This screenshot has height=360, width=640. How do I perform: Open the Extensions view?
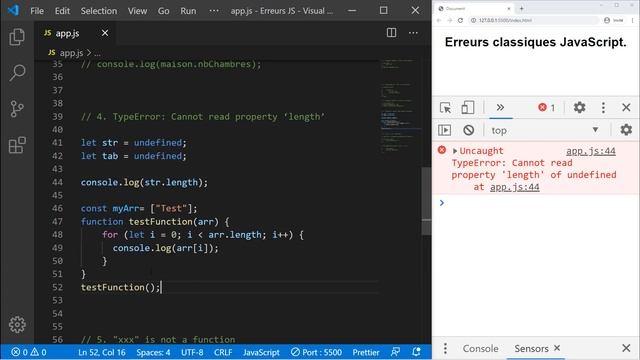tap(17, 145)
